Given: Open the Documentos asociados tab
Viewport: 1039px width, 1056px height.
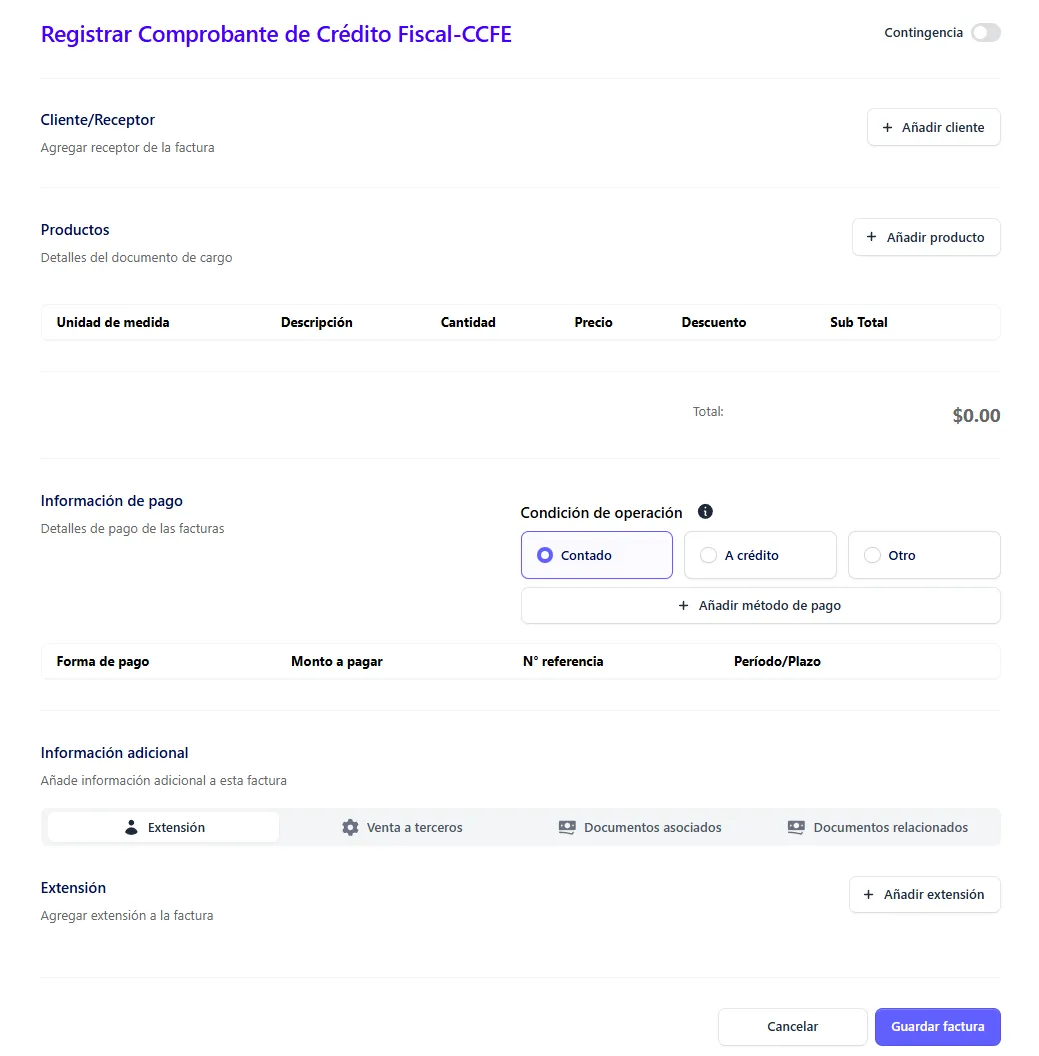Looking at the screenshot, I should point(640,827).
